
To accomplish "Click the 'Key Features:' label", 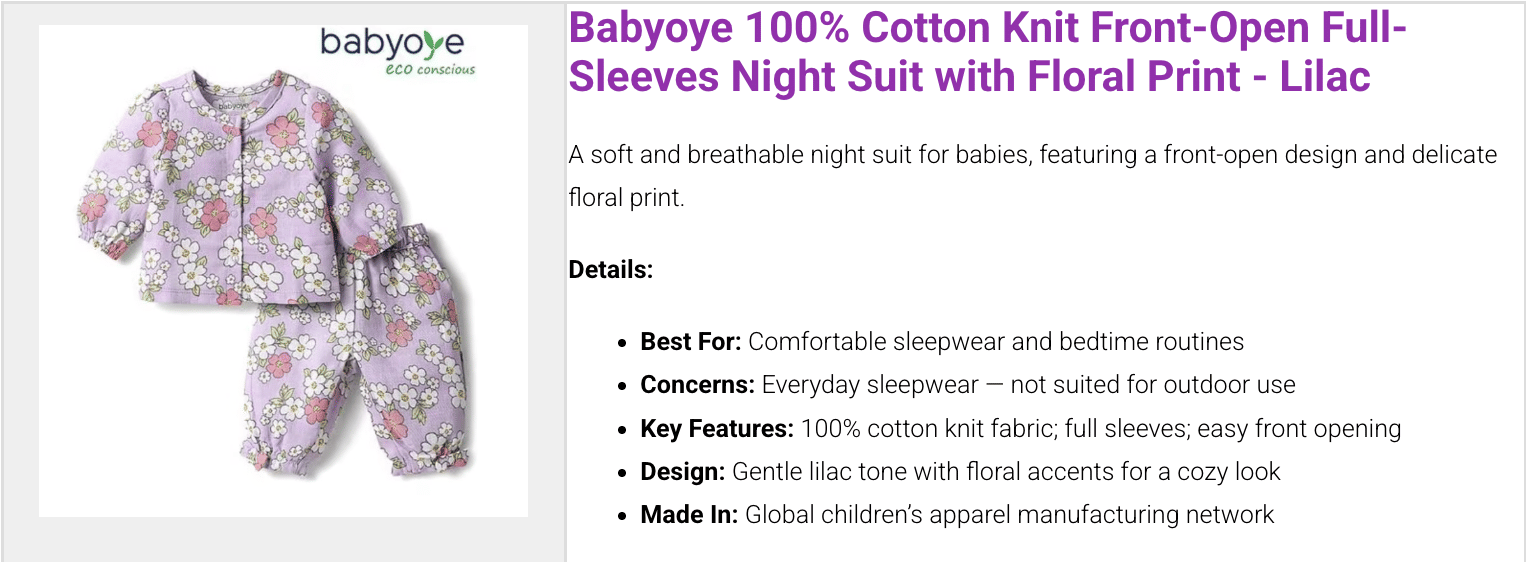I will (717, 429).
